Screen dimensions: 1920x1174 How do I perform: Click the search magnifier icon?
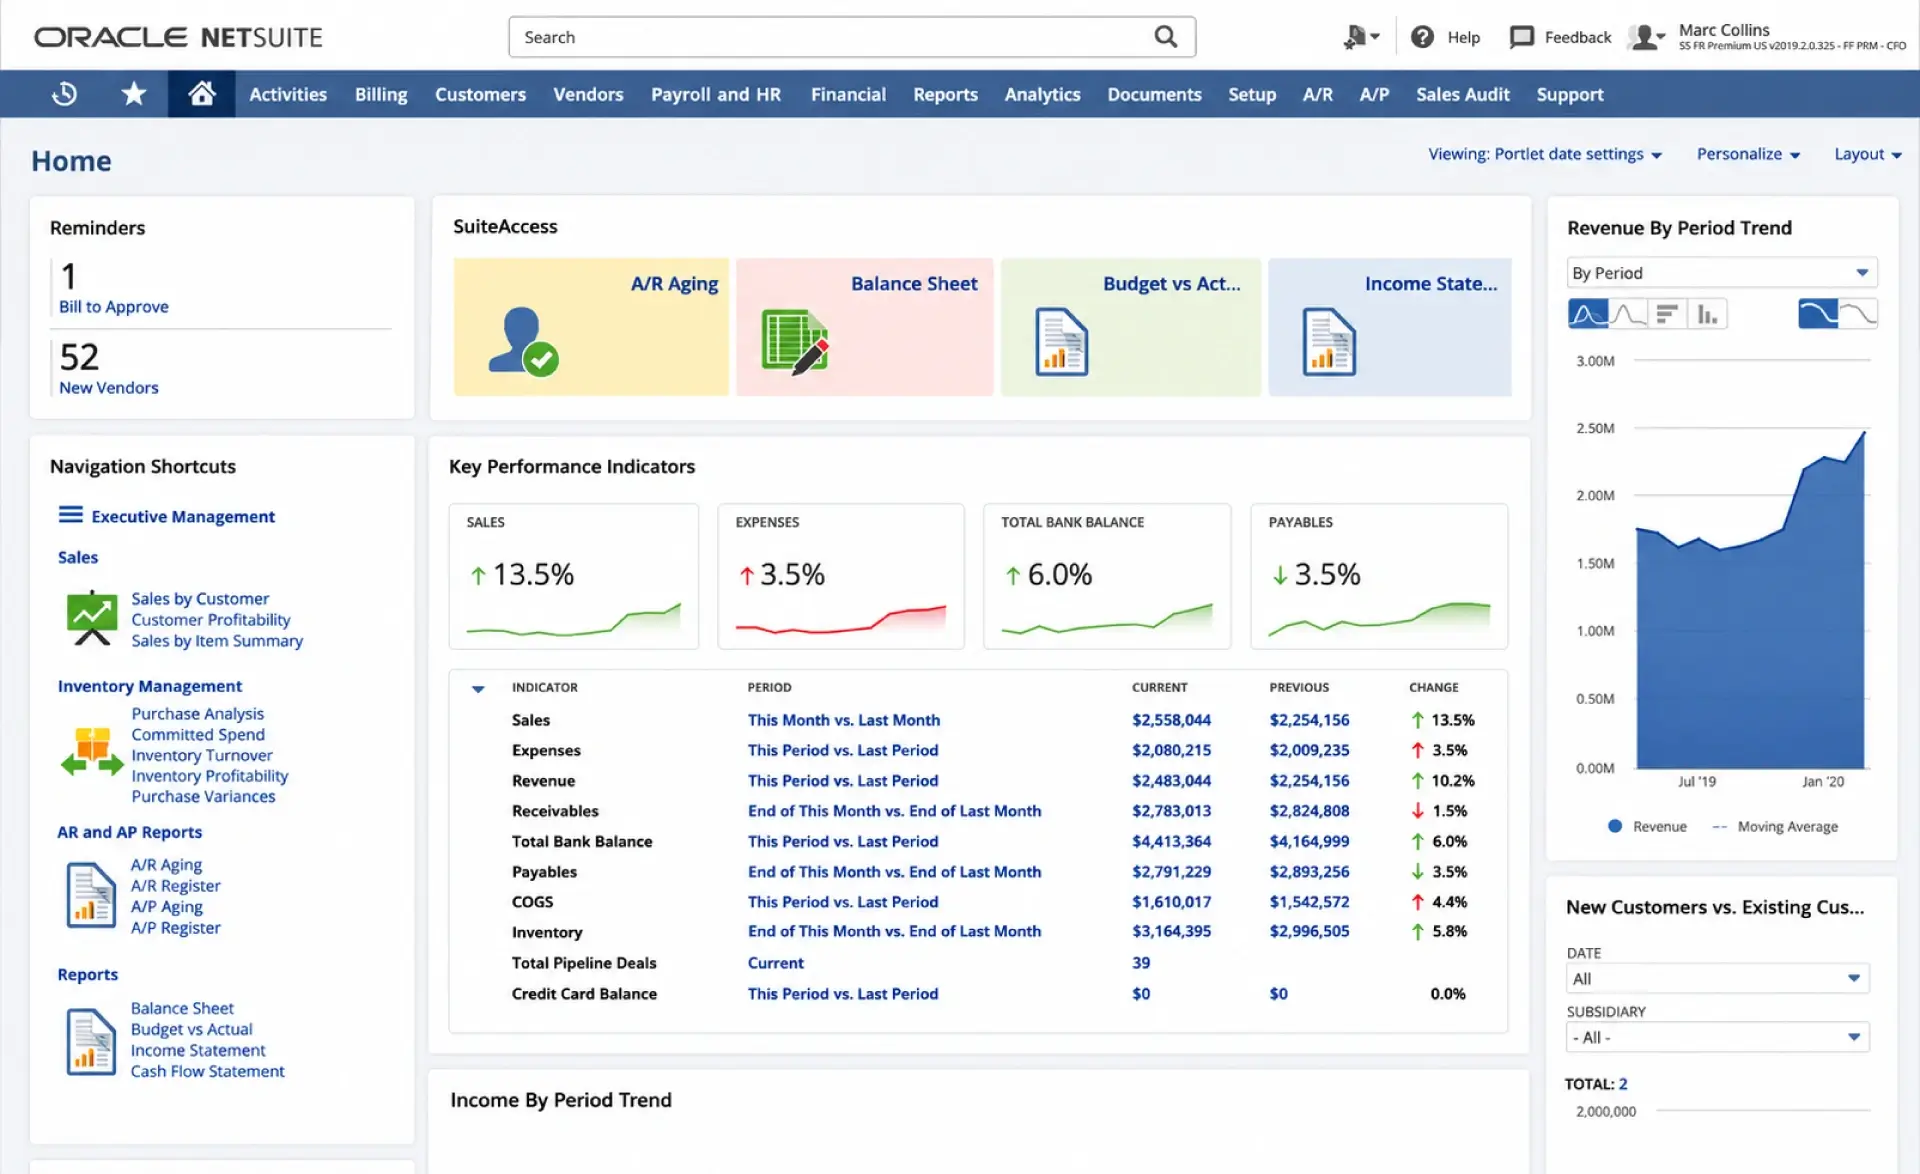click(x=1165, y=37)
